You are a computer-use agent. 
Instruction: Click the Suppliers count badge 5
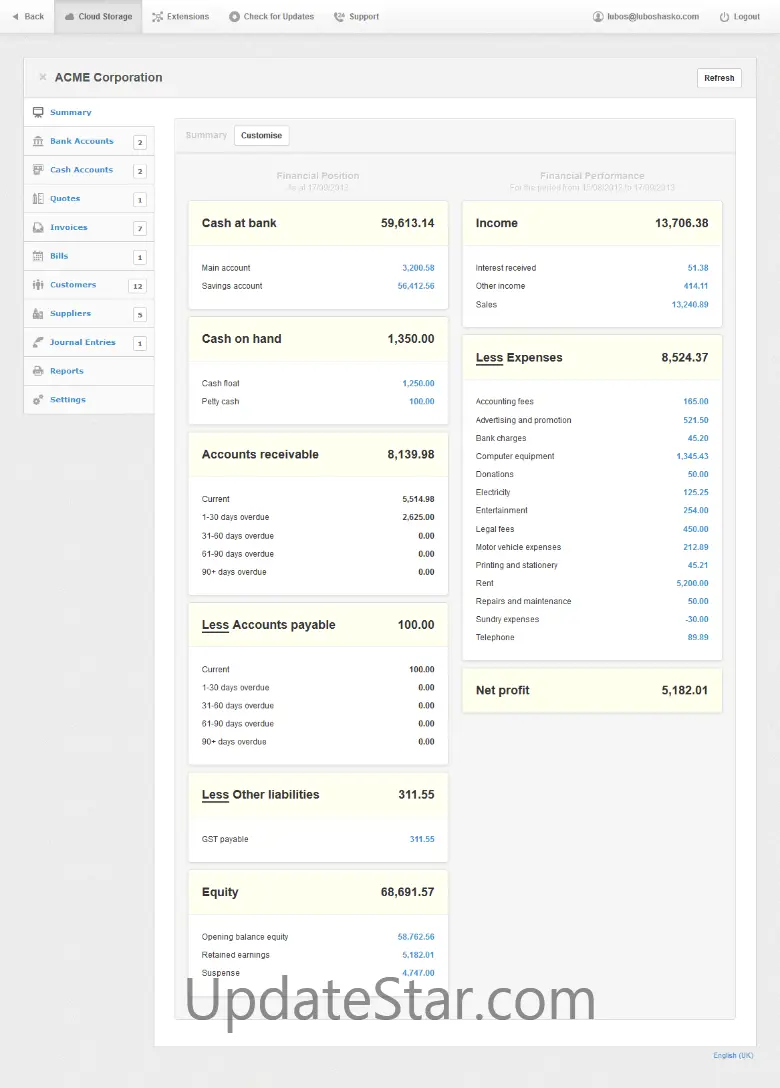[139, 315]
